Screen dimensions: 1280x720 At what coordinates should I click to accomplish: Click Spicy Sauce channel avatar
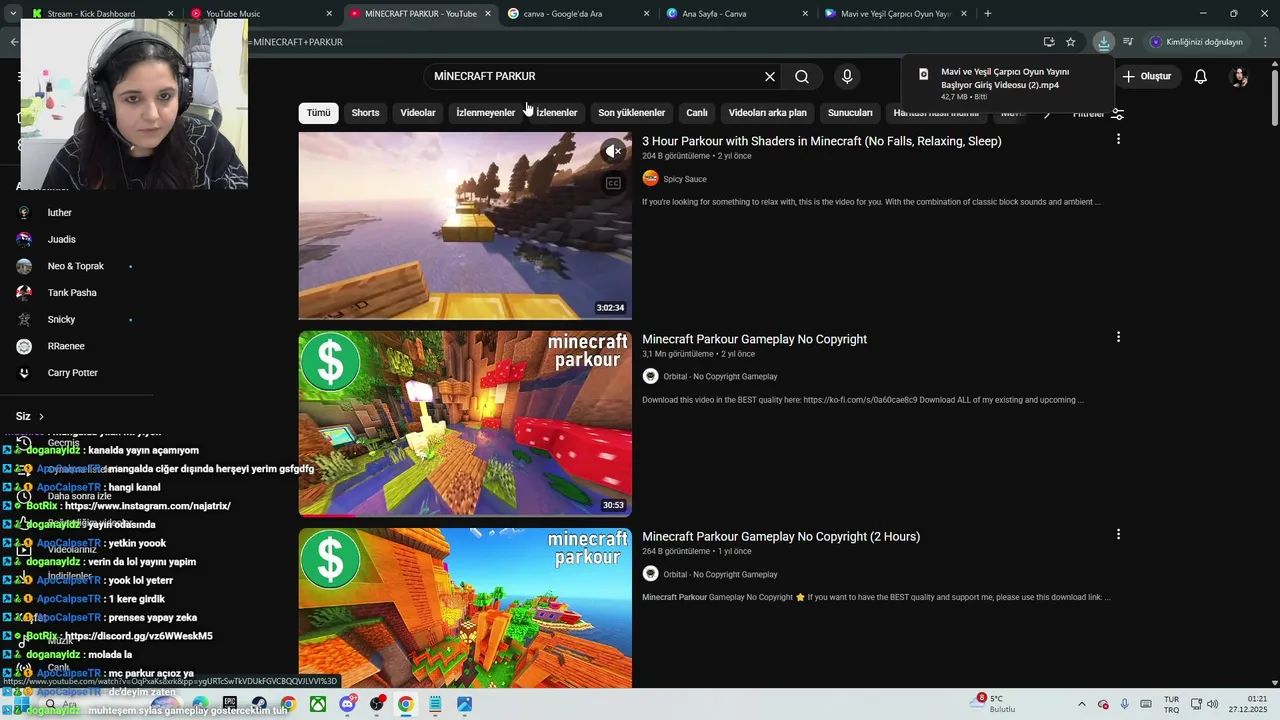(650, 179)
